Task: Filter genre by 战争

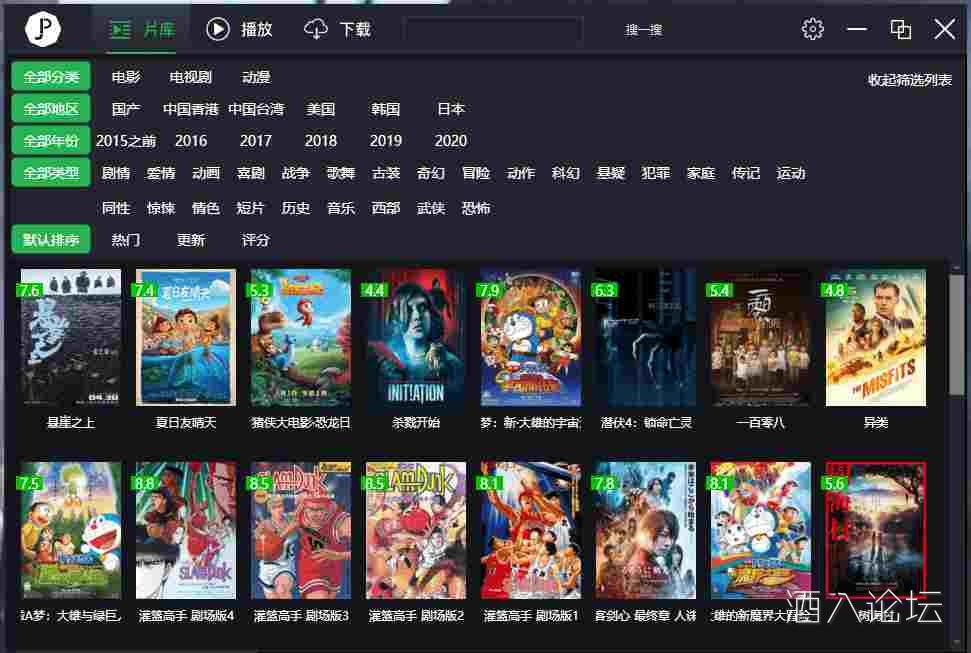Action: point(296,173)
